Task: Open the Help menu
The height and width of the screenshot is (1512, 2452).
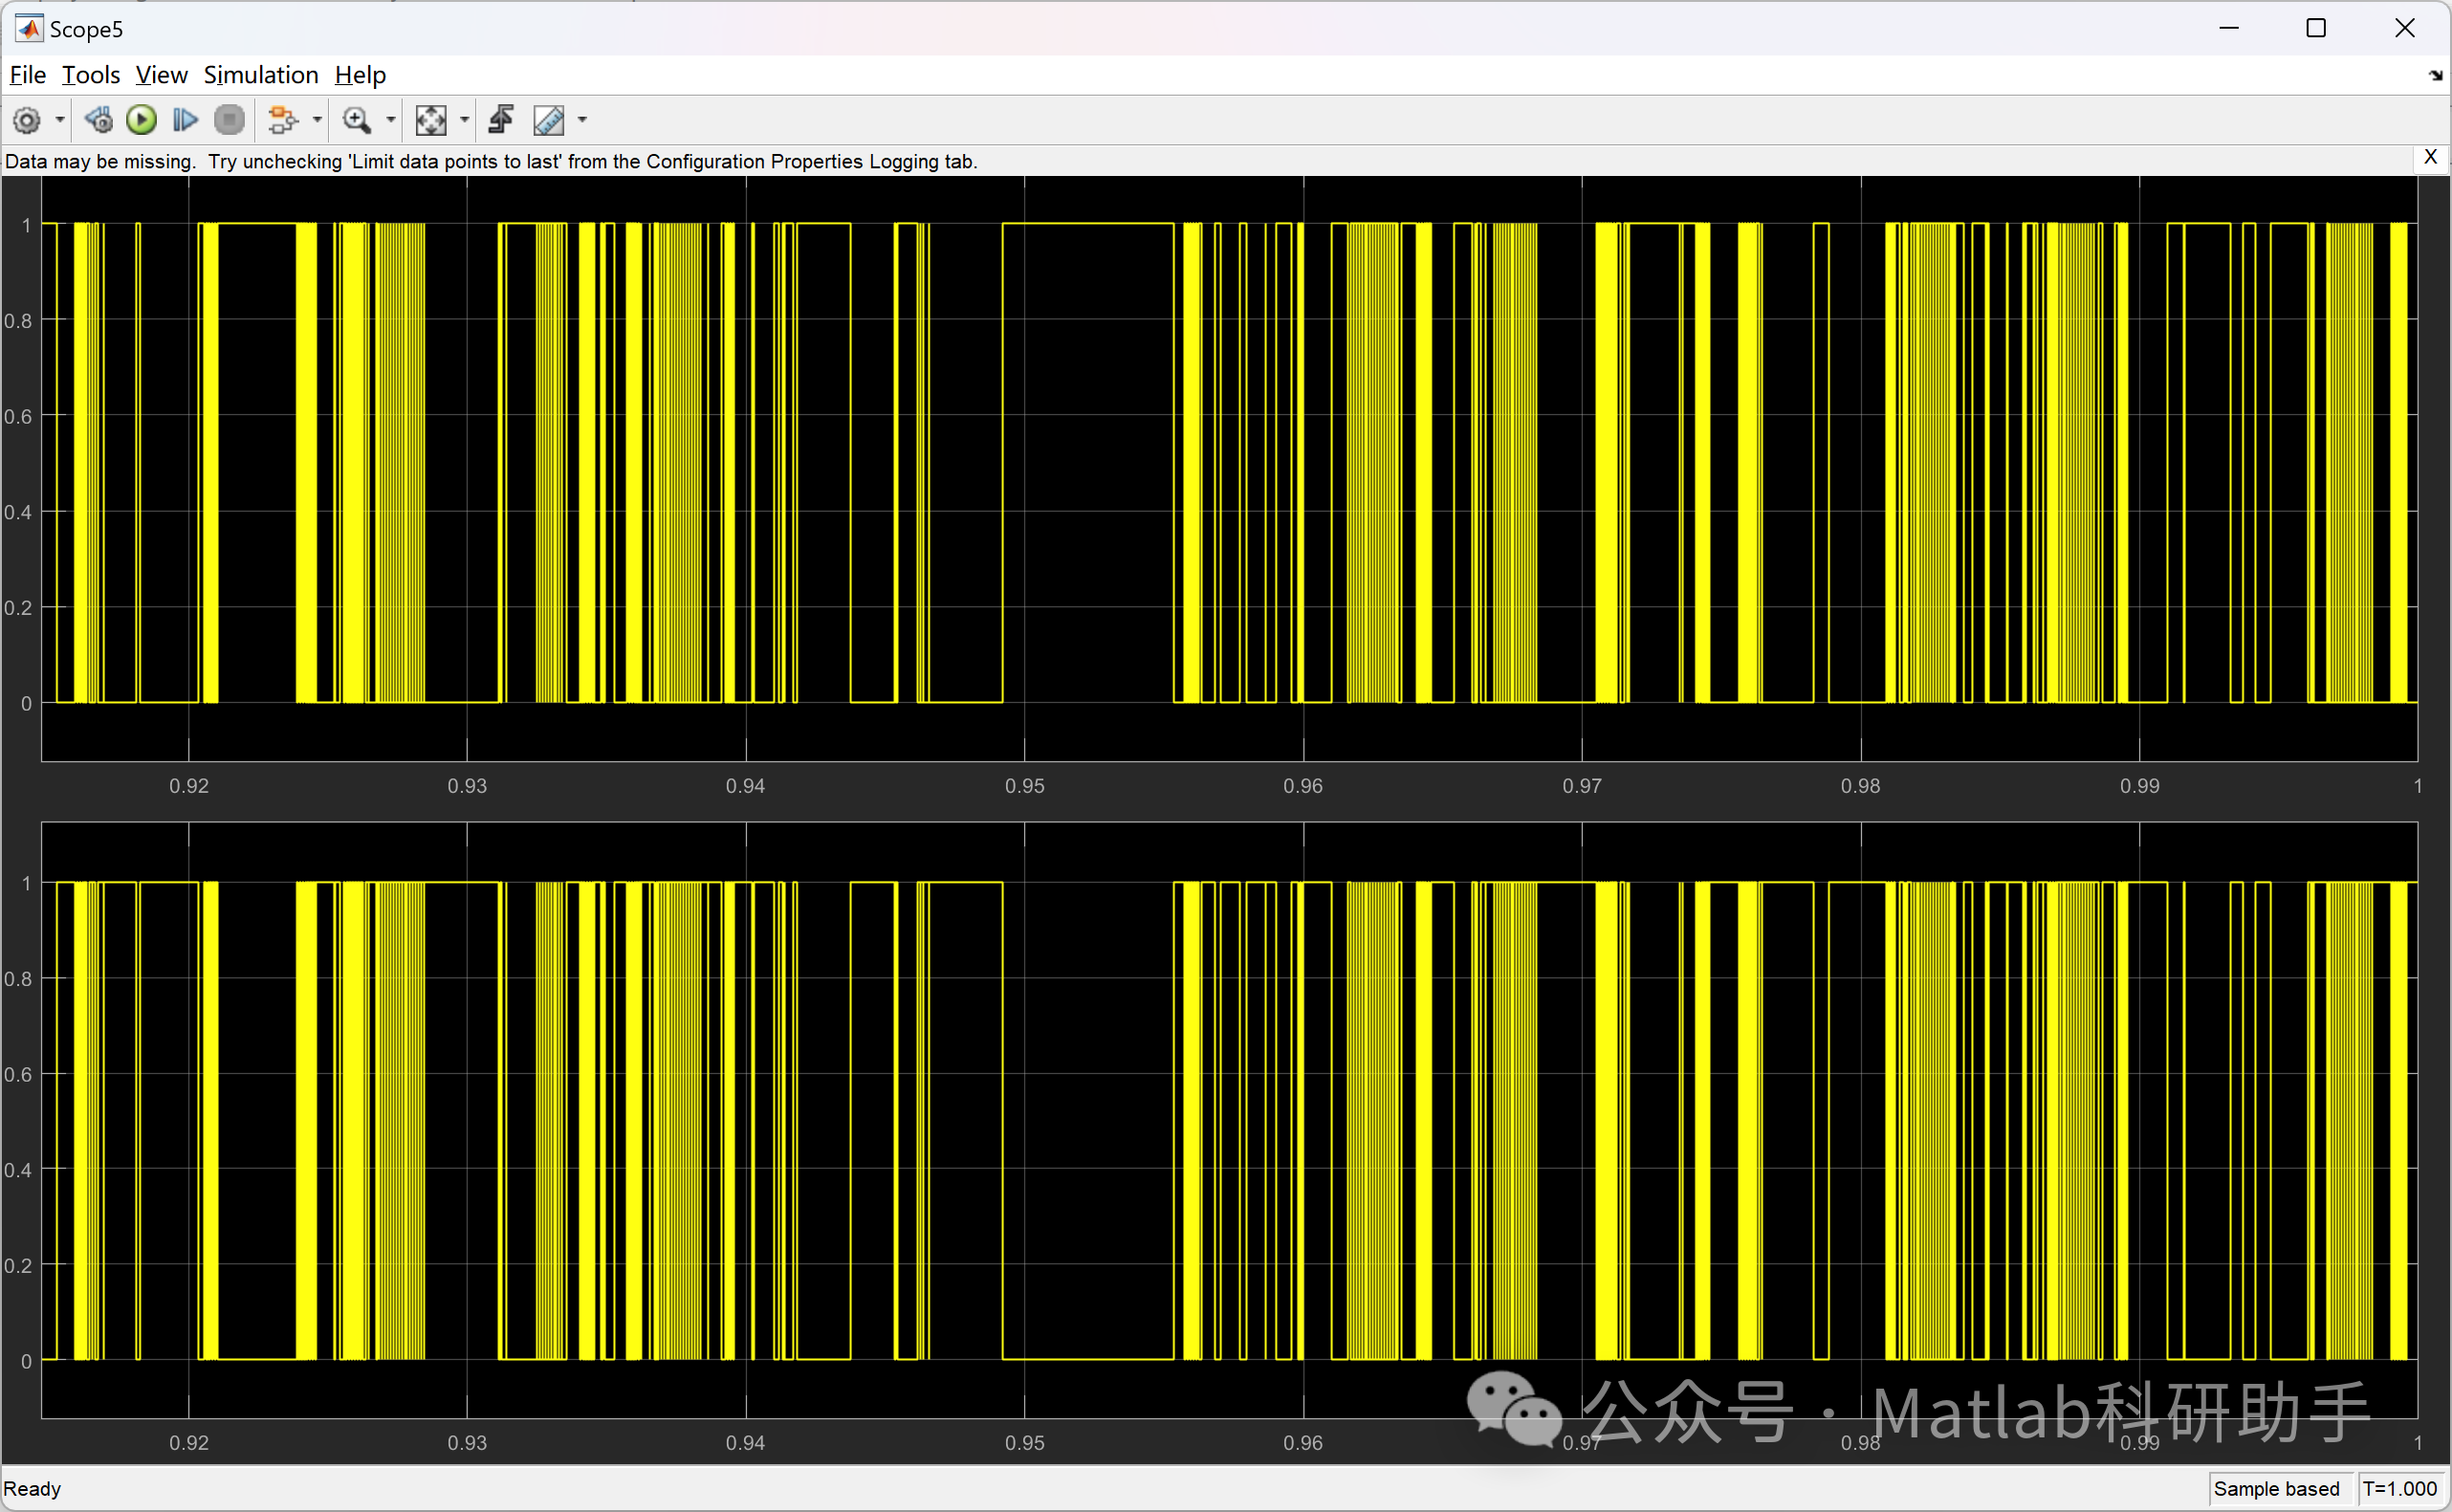Action: 360,75
